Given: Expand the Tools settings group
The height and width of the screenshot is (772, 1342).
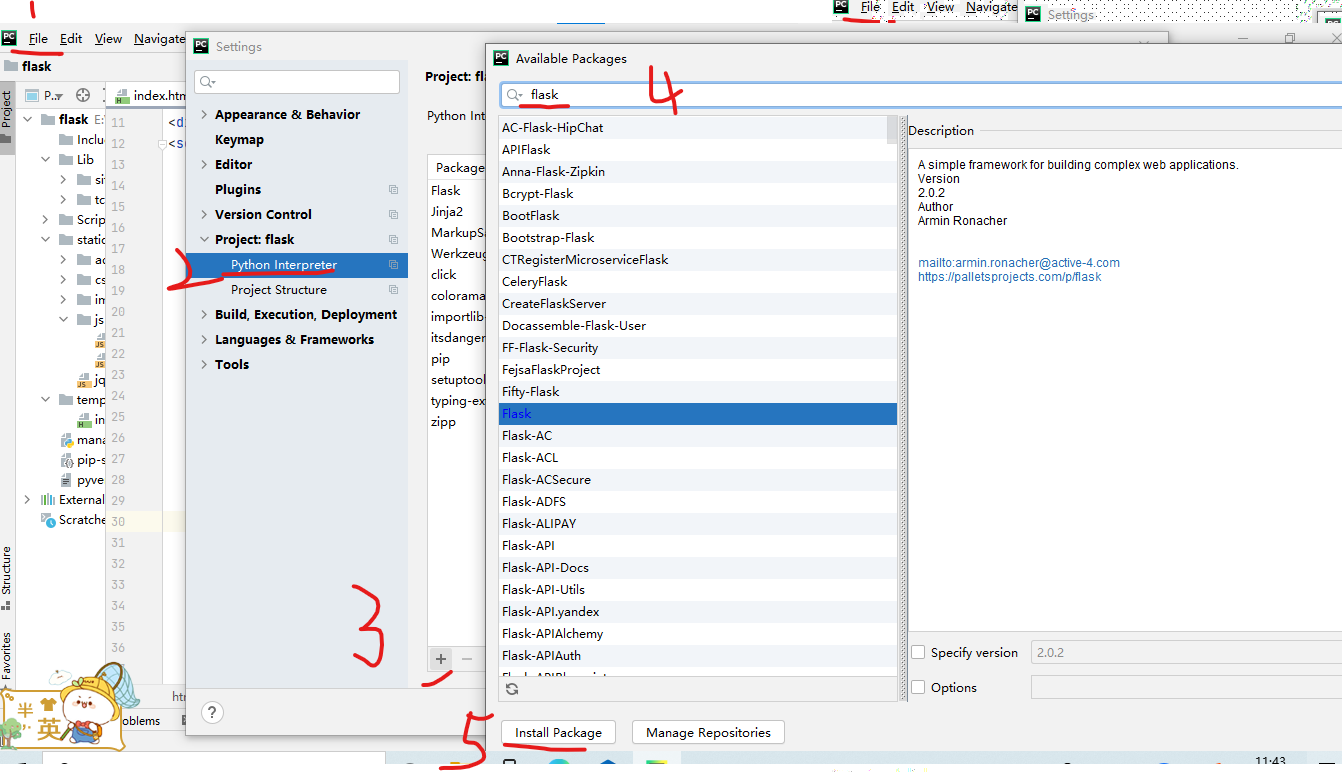Looking at the screenshot, I should [x=204, y=365].
